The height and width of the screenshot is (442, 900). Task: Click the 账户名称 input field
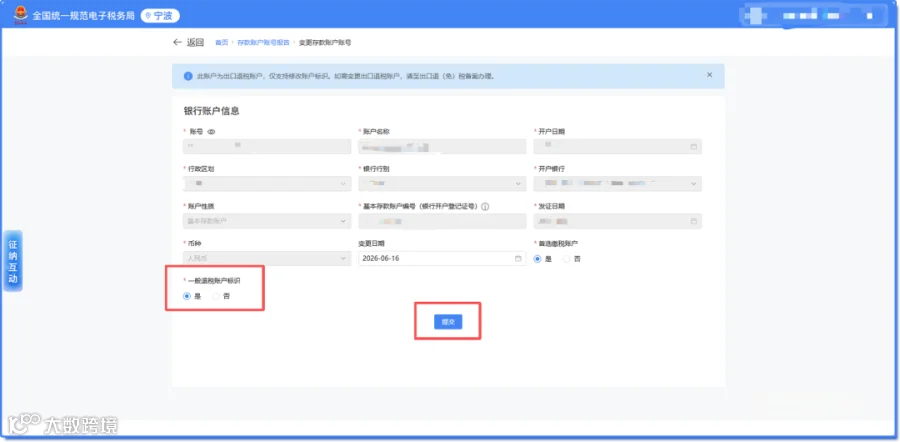pyautogui.click(x=442, y=147)
